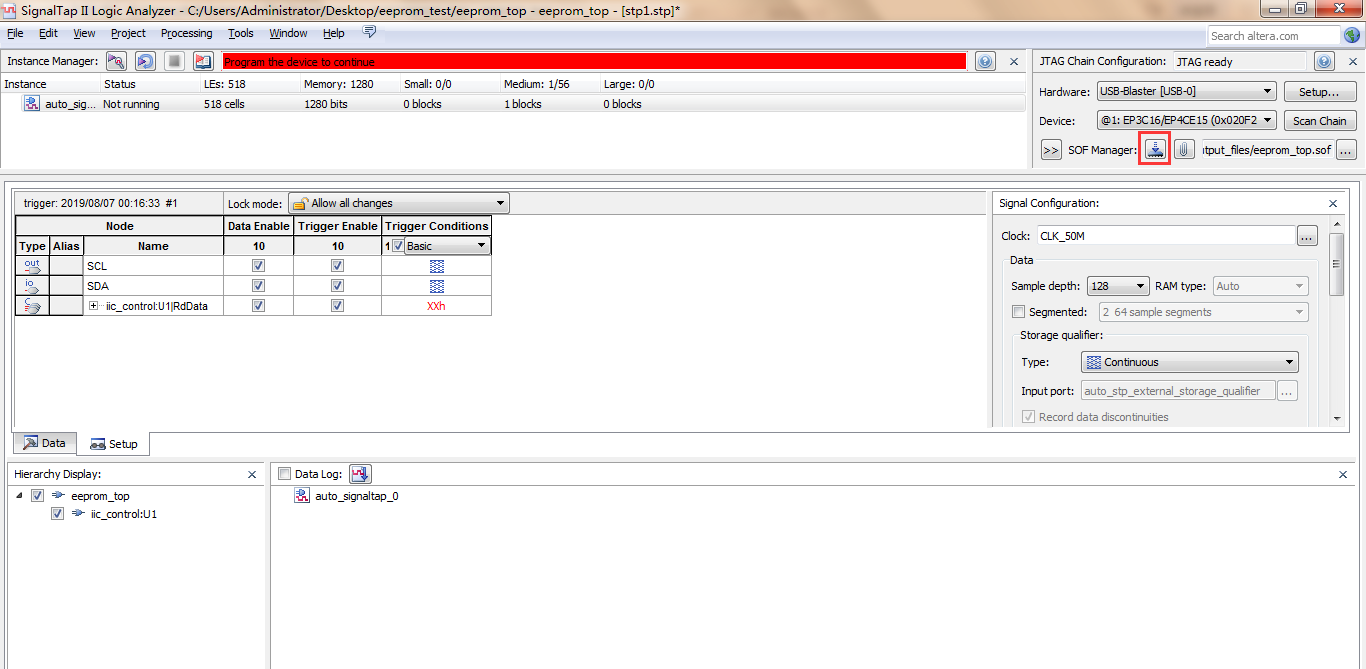
Task: Click Autorun Analysis icon in Instance Manager
Action: (145, 61)
